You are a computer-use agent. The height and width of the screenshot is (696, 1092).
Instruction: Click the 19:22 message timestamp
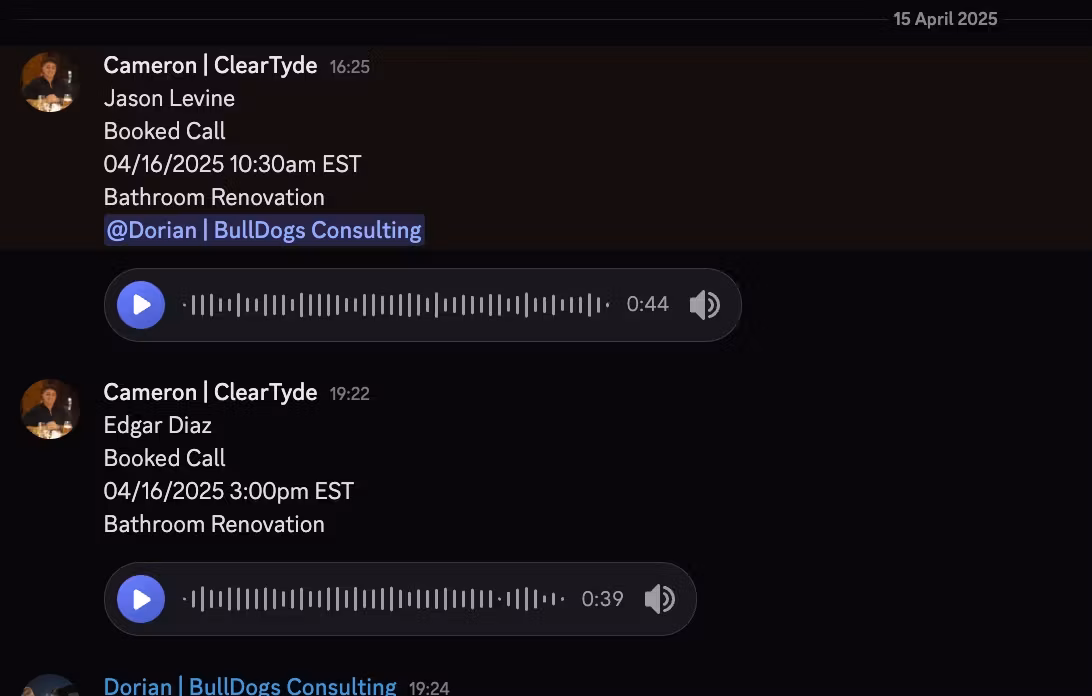(x=349, y=394)
